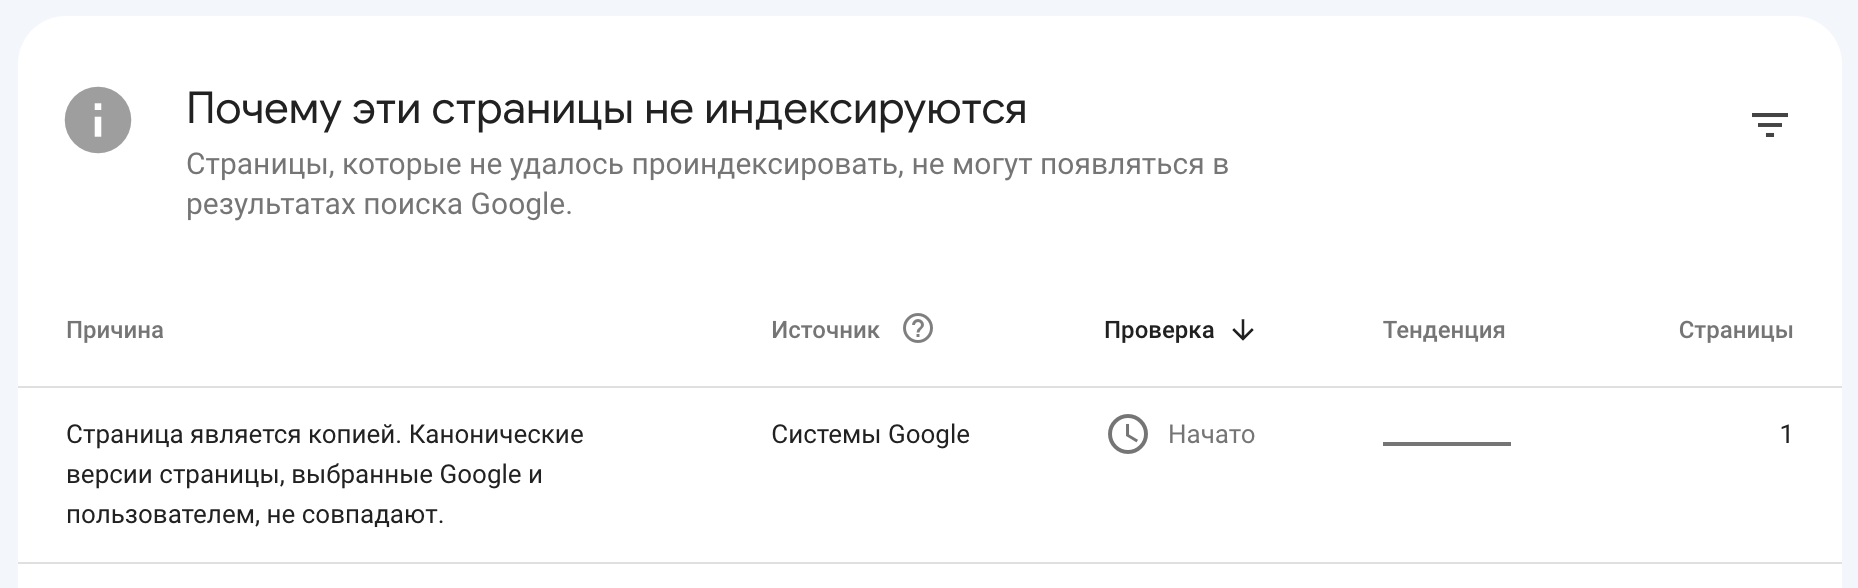
Task: Click the help question mark beside Источник
Action: 918,330
